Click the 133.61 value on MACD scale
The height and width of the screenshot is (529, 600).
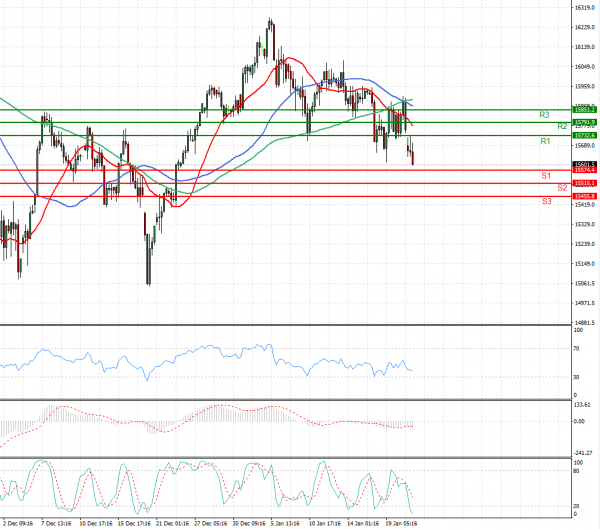pos(582,405)
